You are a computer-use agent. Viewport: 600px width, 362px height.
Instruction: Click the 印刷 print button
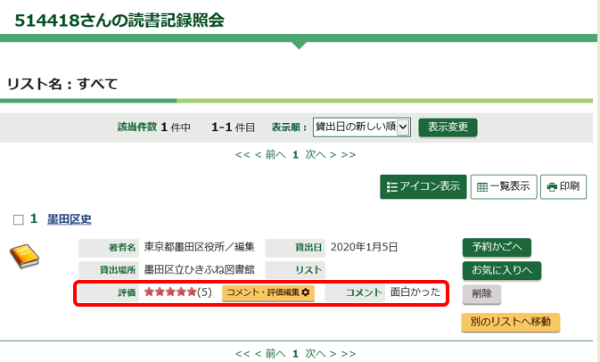click(x=563, y=187)
